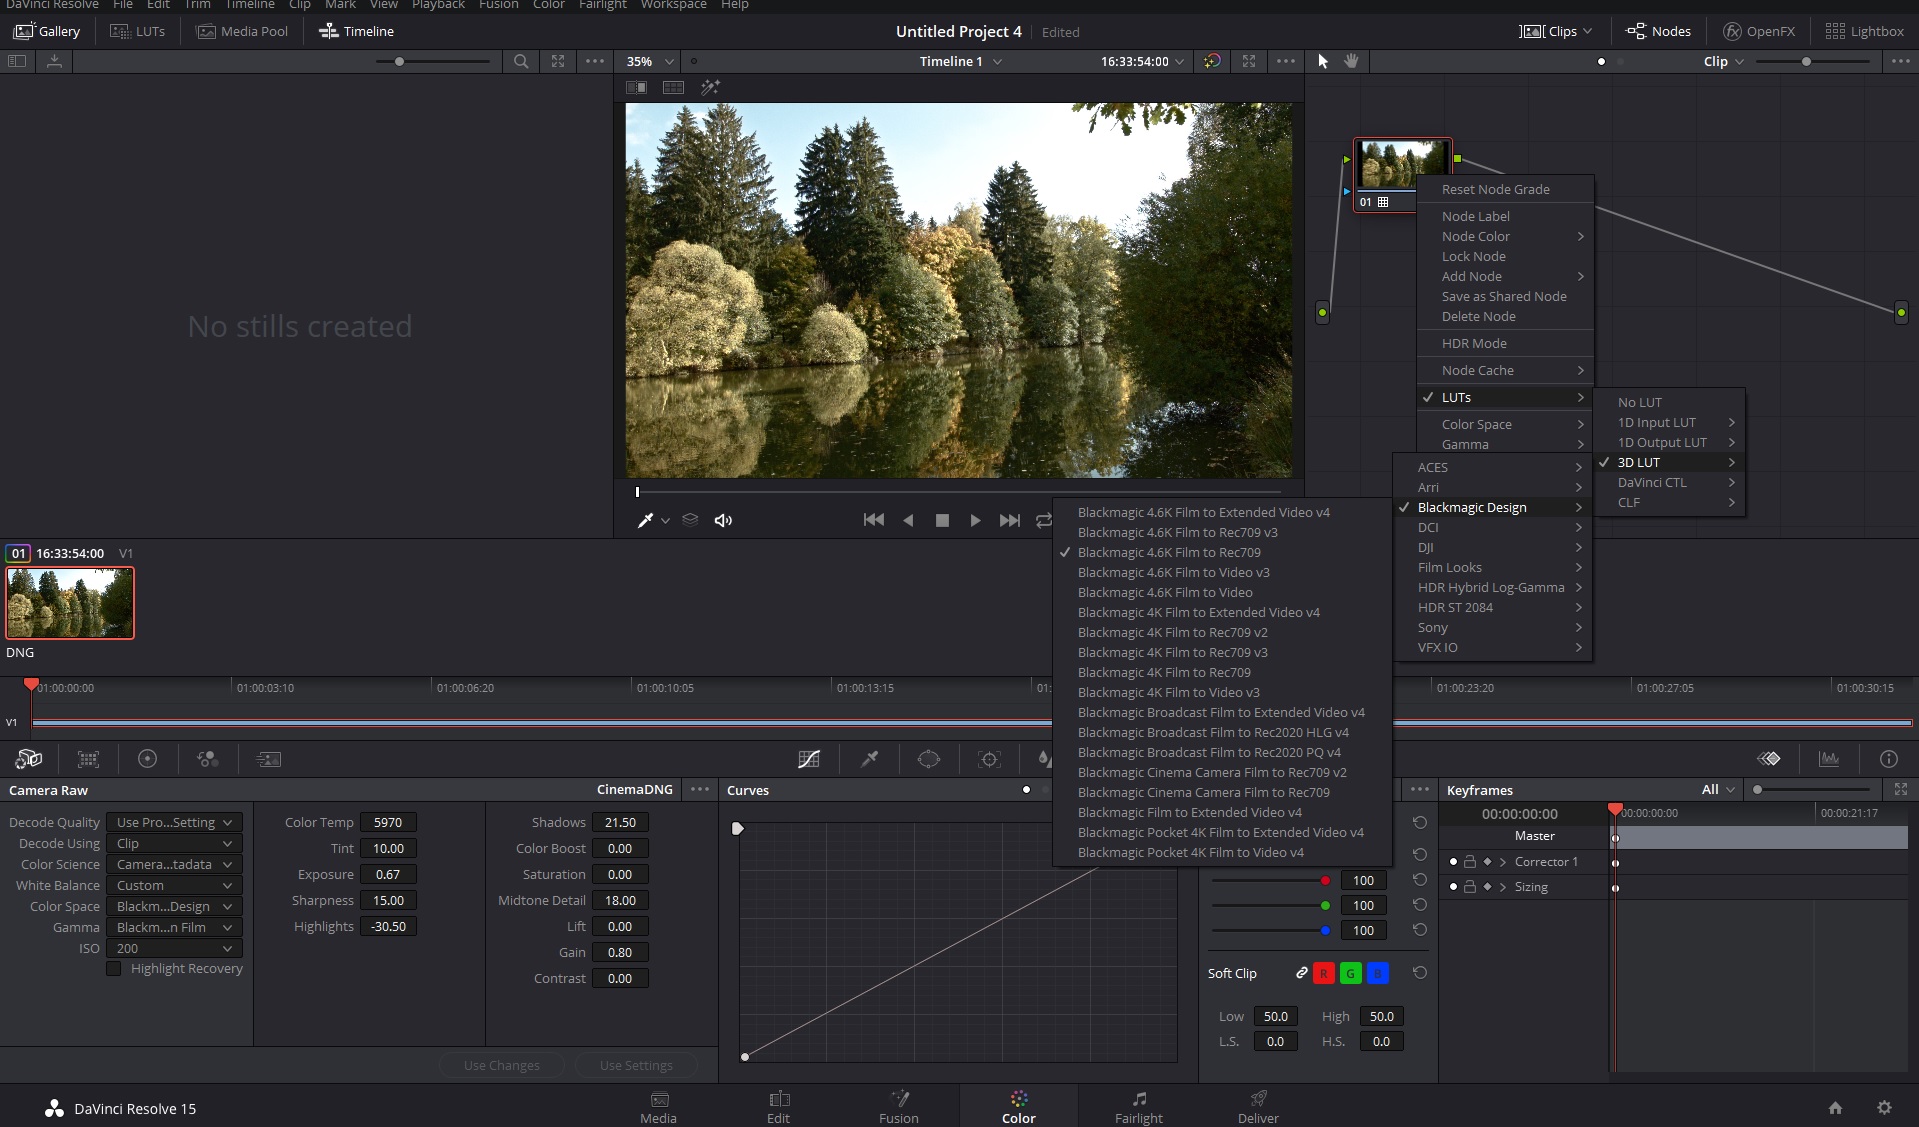The height and width of the screenshot is (1127, 1919).
Task: Open the Power Window palette
Action: 929,759
